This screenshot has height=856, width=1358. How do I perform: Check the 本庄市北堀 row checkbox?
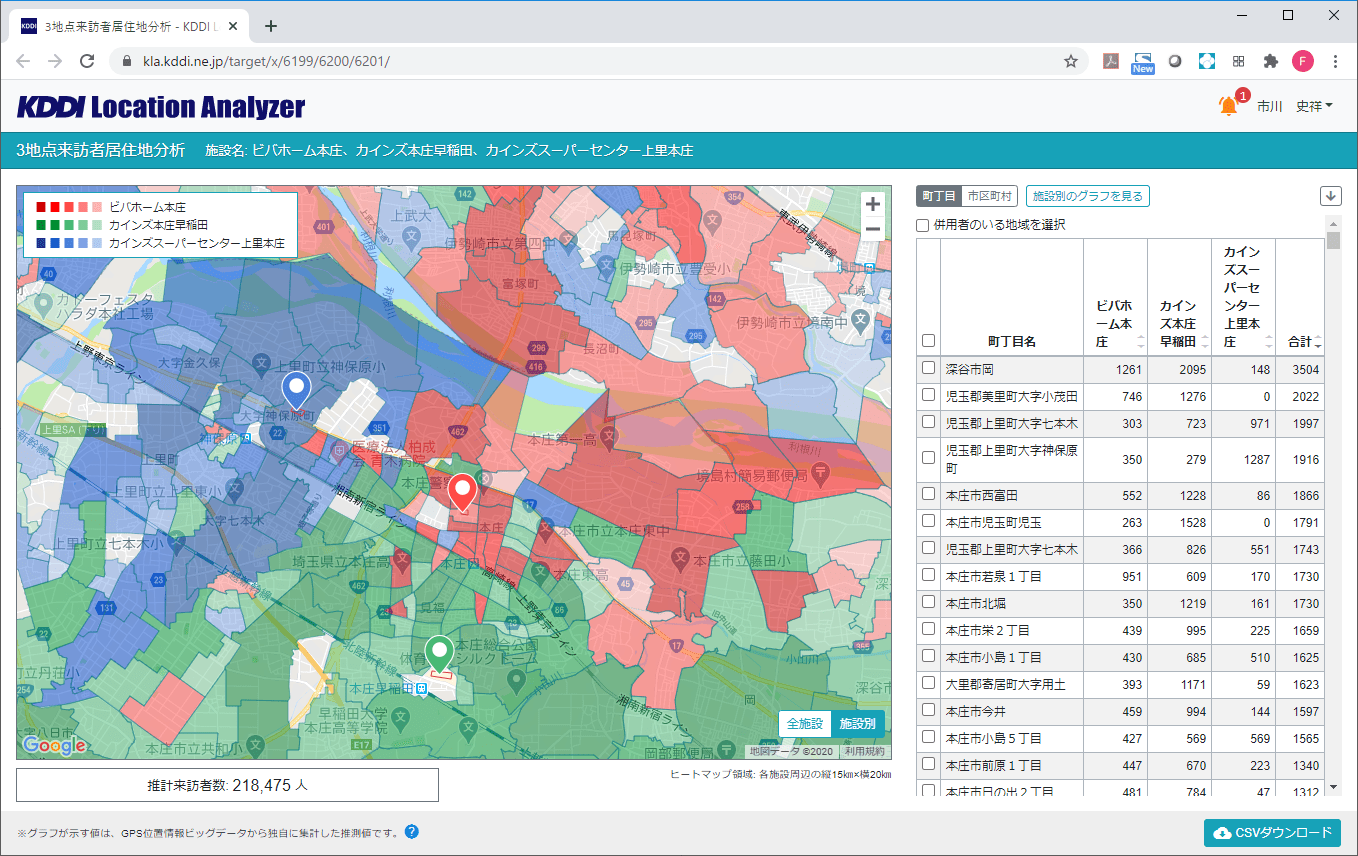[929, 602]
